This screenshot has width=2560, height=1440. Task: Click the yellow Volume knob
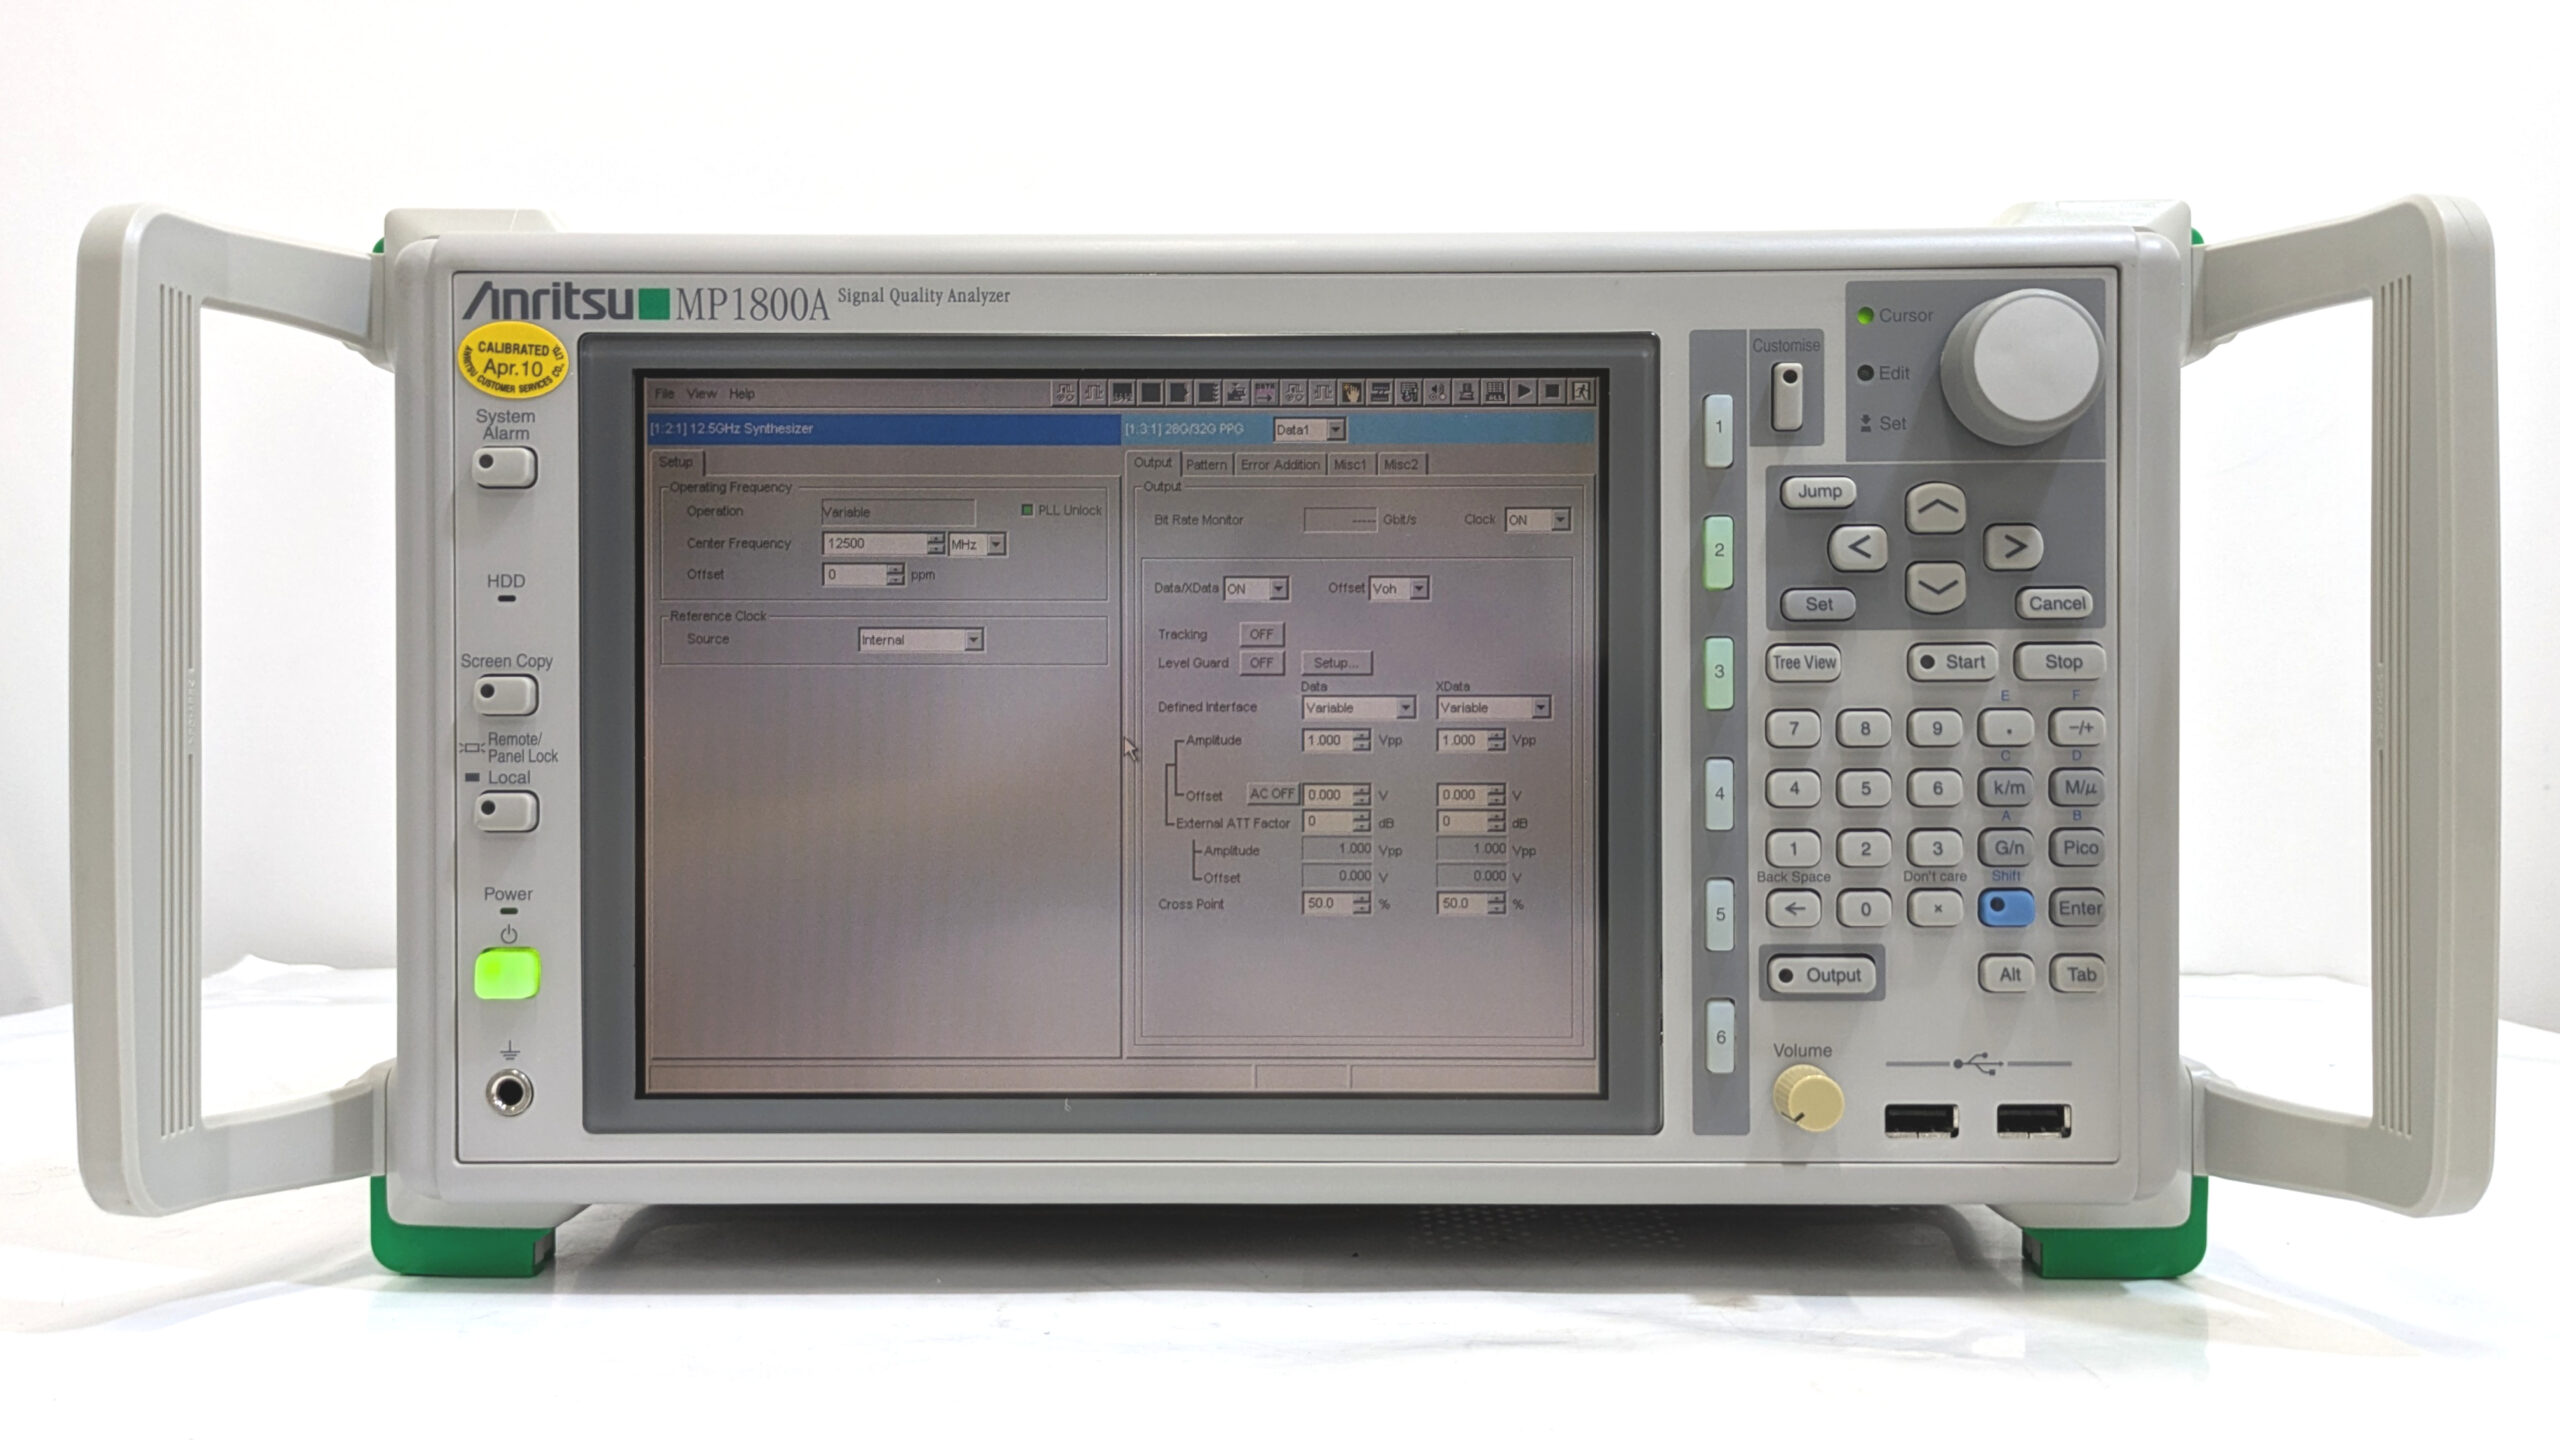click(1808, 1098)
